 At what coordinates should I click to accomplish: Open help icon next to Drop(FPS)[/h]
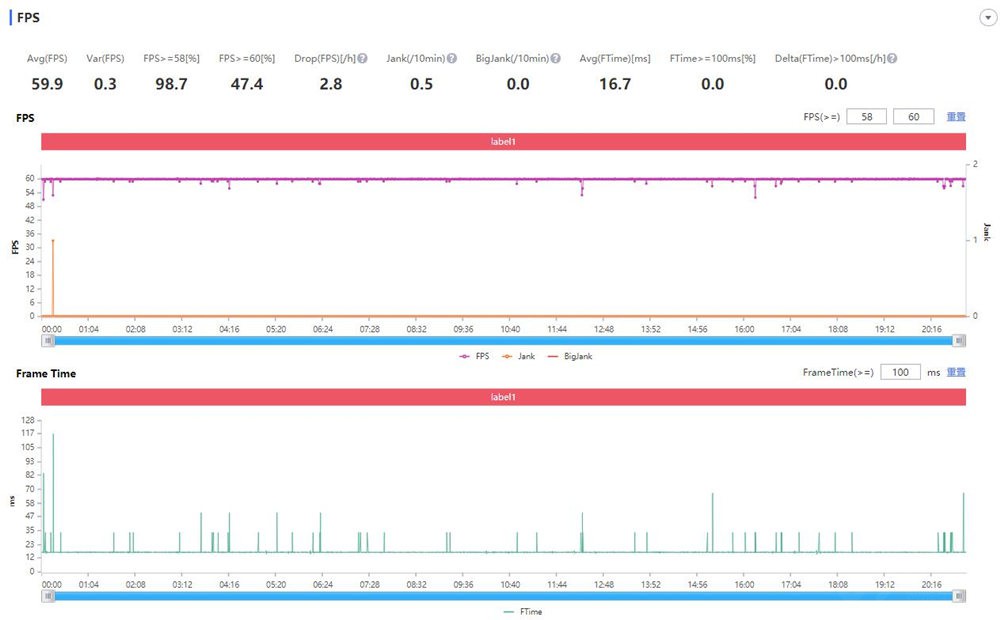pyautogui.click(x=362, y=58)
